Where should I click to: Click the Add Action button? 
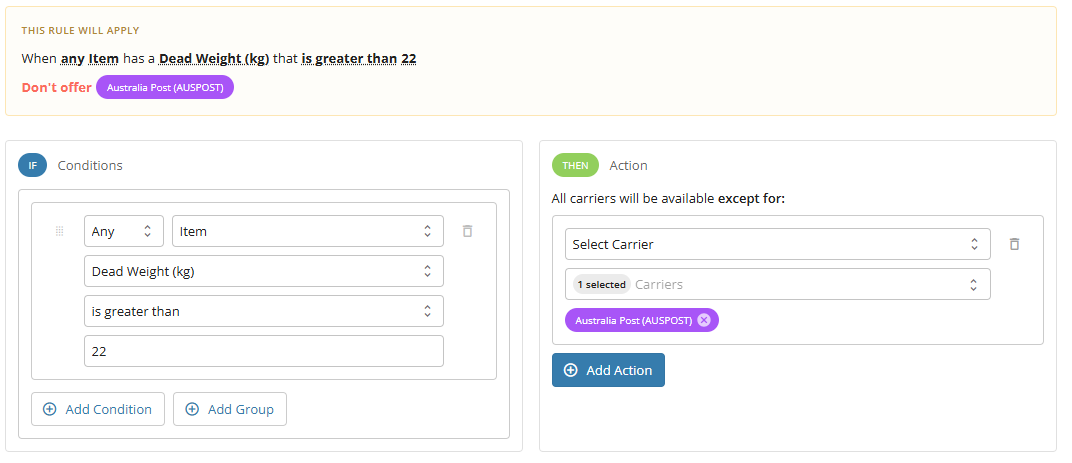tap(608, 370)
